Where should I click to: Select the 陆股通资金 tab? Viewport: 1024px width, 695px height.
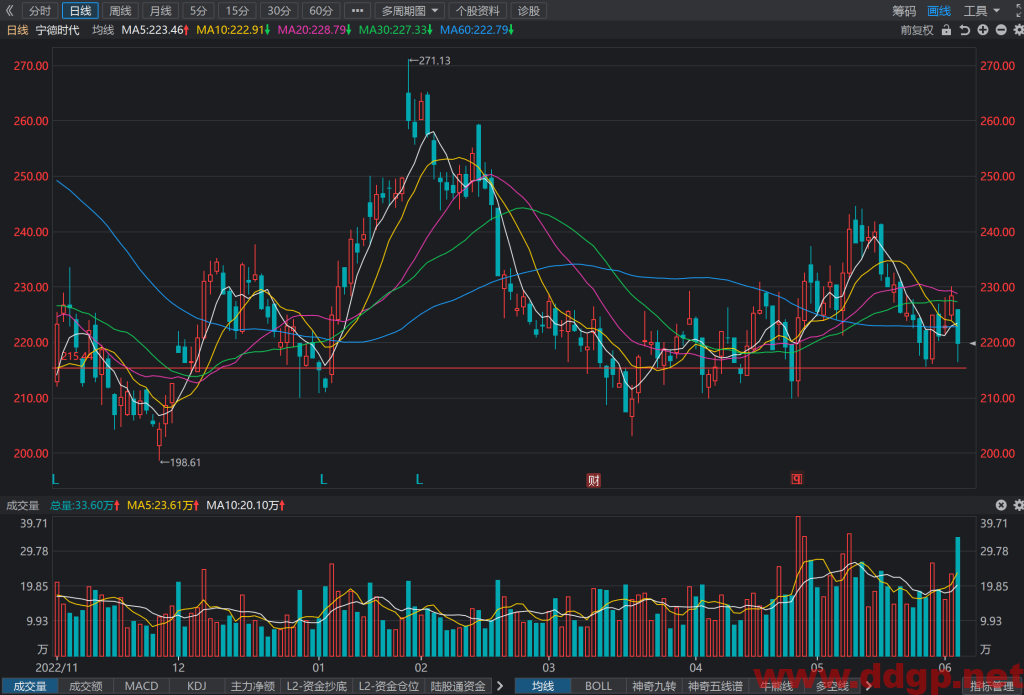[458, 686]
